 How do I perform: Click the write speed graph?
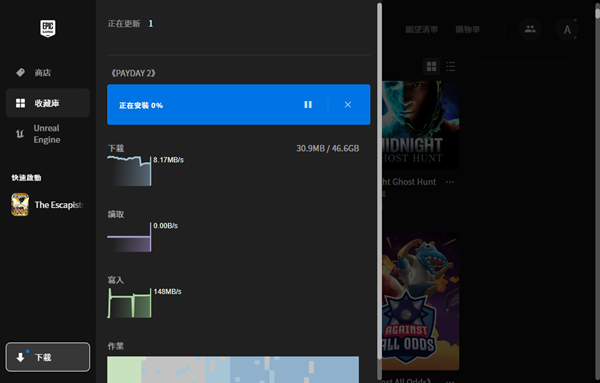coord(129,303)
